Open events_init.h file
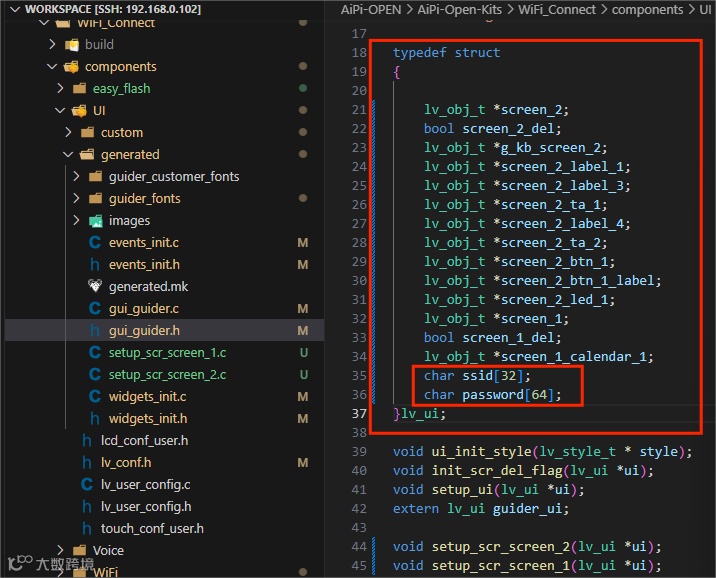 point(144,264)
